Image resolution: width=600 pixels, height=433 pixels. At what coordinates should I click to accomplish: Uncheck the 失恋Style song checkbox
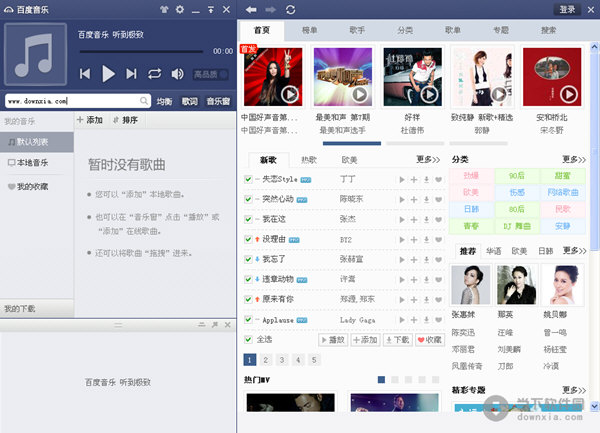click(x=248, y=179)
